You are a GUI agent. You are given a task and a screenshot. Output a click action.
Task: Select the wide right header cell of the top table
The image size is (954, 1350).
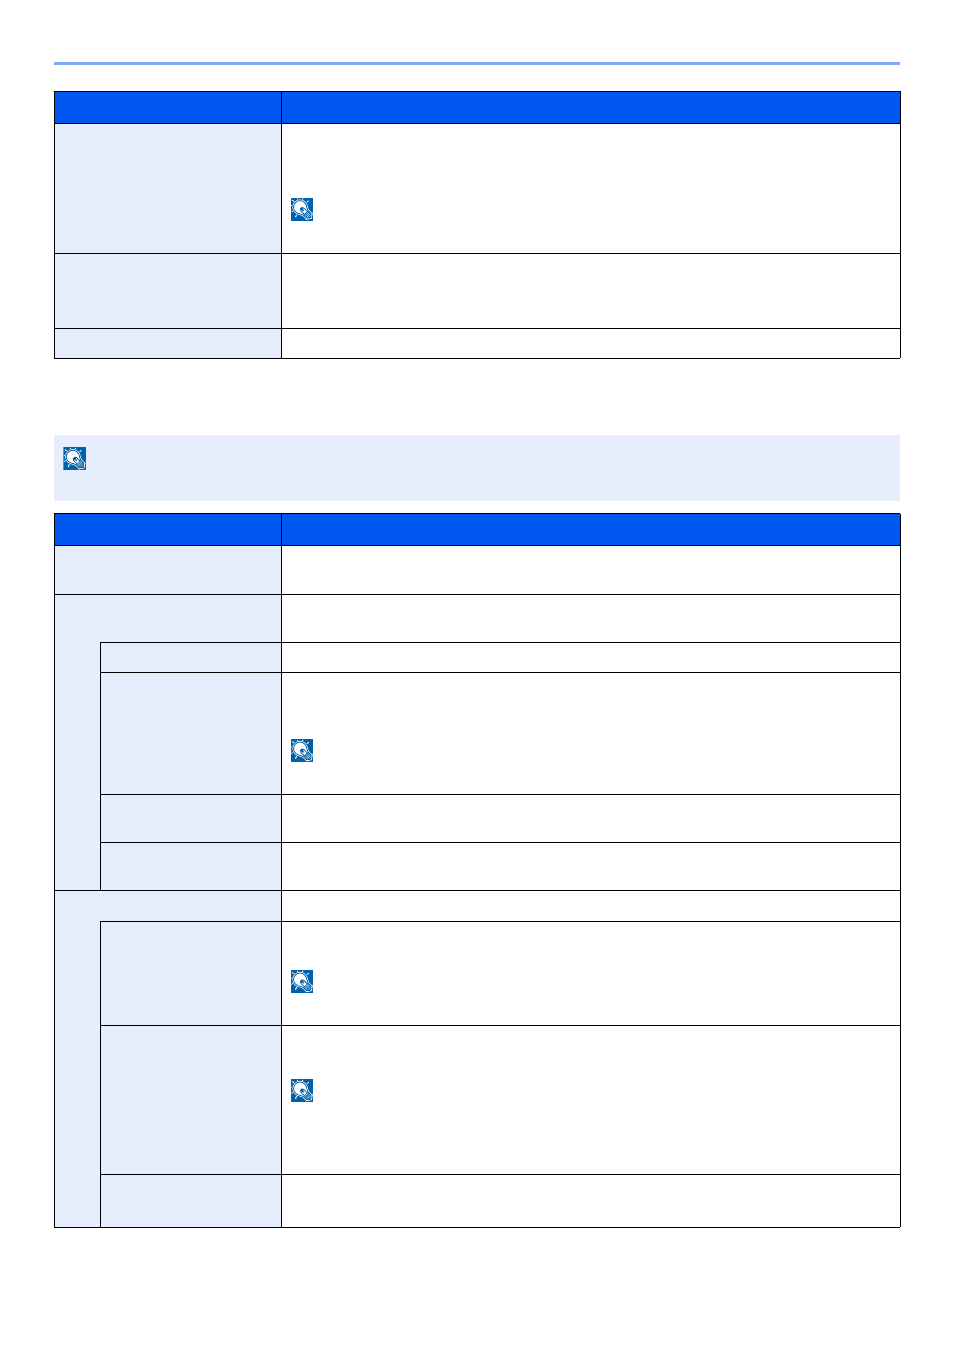(x=591, y=108)
